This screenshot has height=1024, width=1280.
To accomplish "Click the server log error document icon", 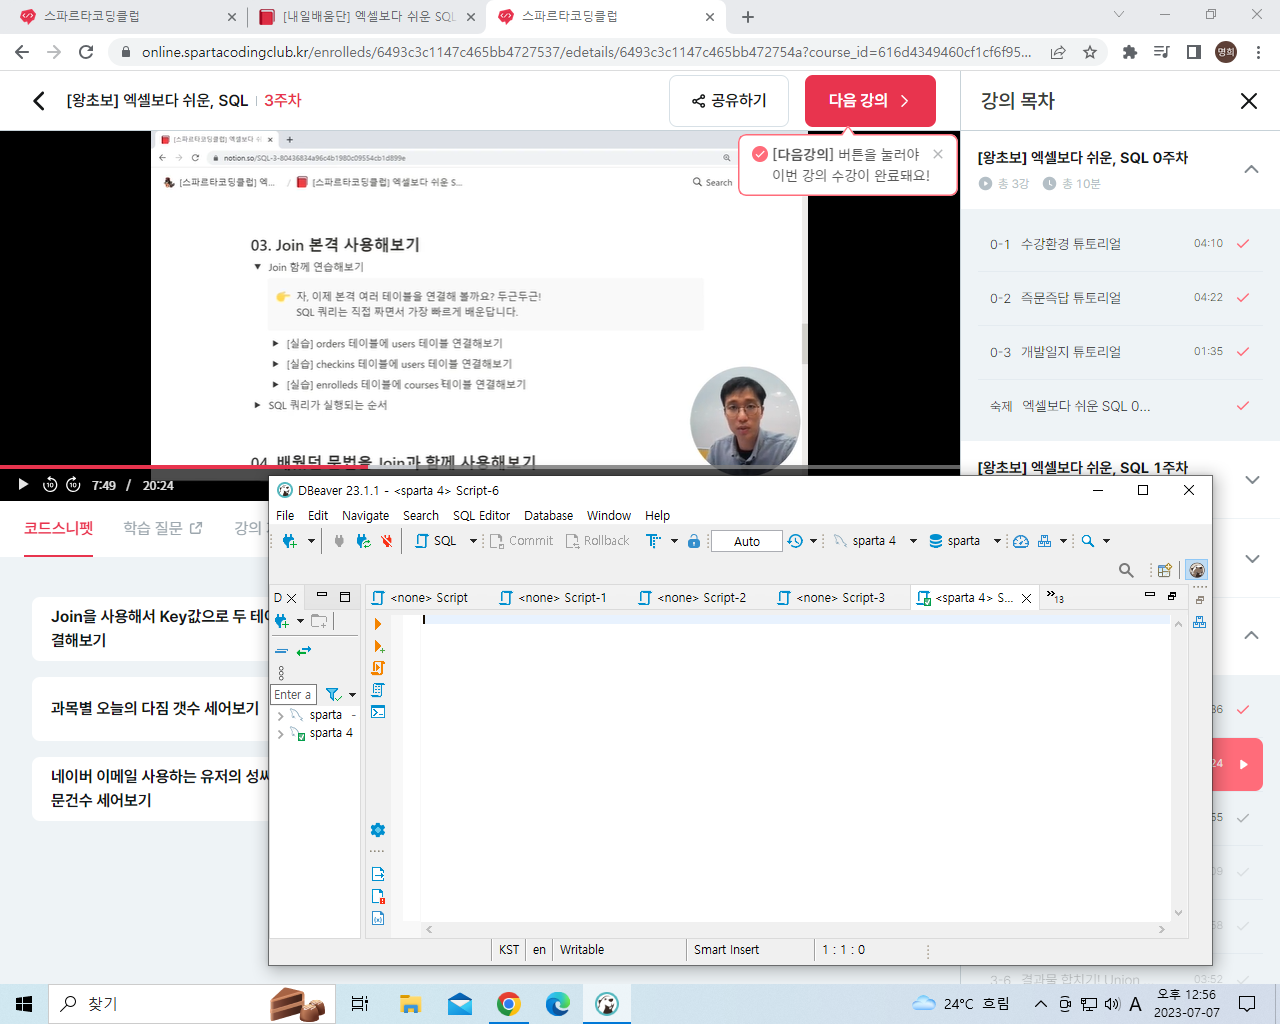I will coord(378,896).
